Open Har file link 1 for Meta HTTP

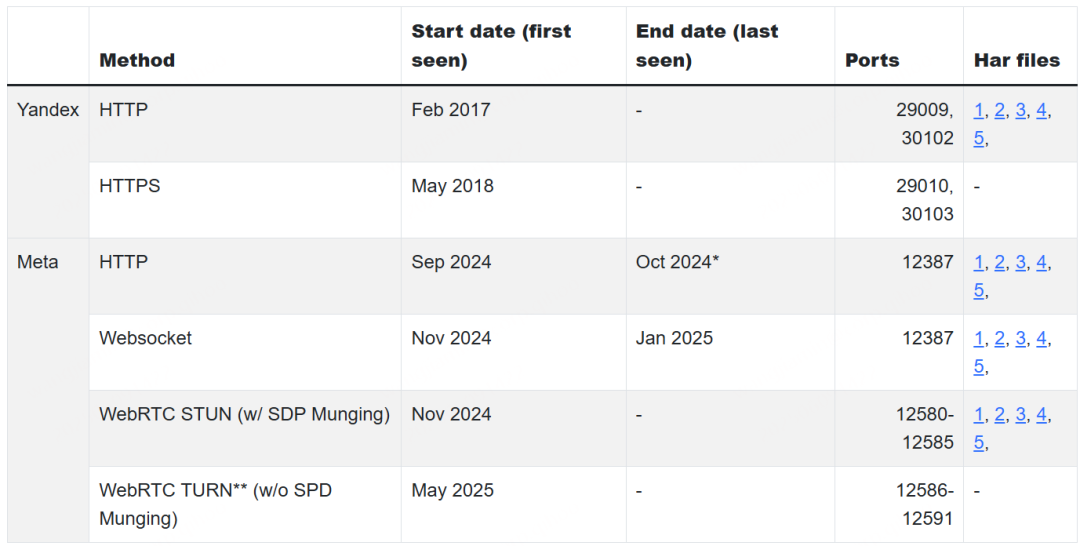978,262
